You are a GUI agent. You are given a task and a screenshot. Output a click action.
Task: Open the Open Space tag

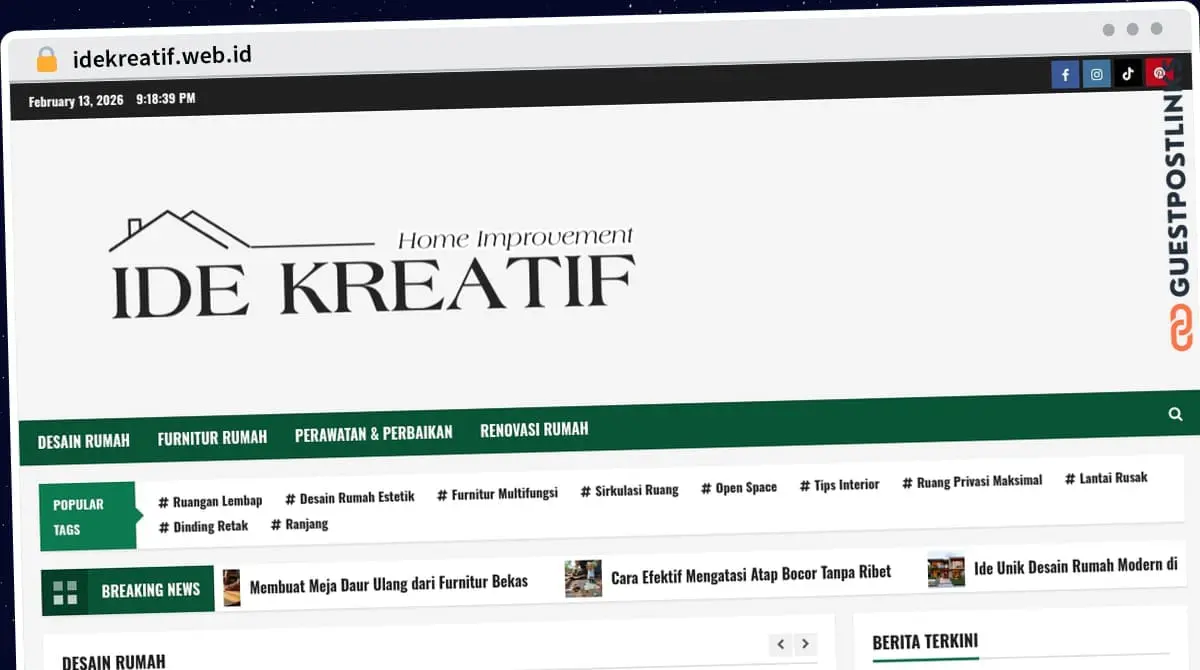739,487
